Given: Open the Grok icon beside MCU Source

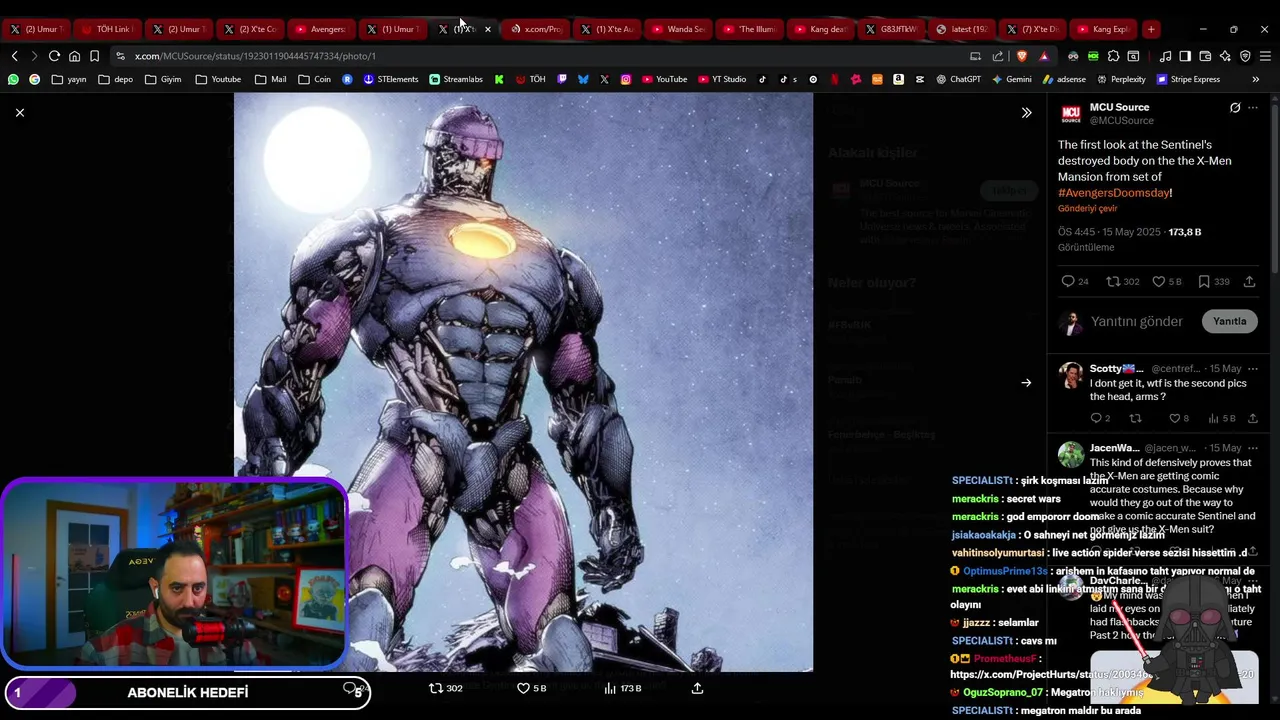Looking at the screenshot, I should click(1235, 108).
